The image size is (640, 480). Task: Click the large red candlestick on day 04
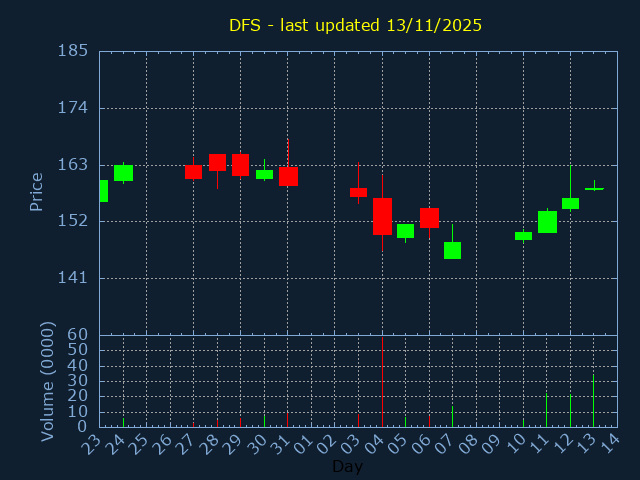coord(382,216)
